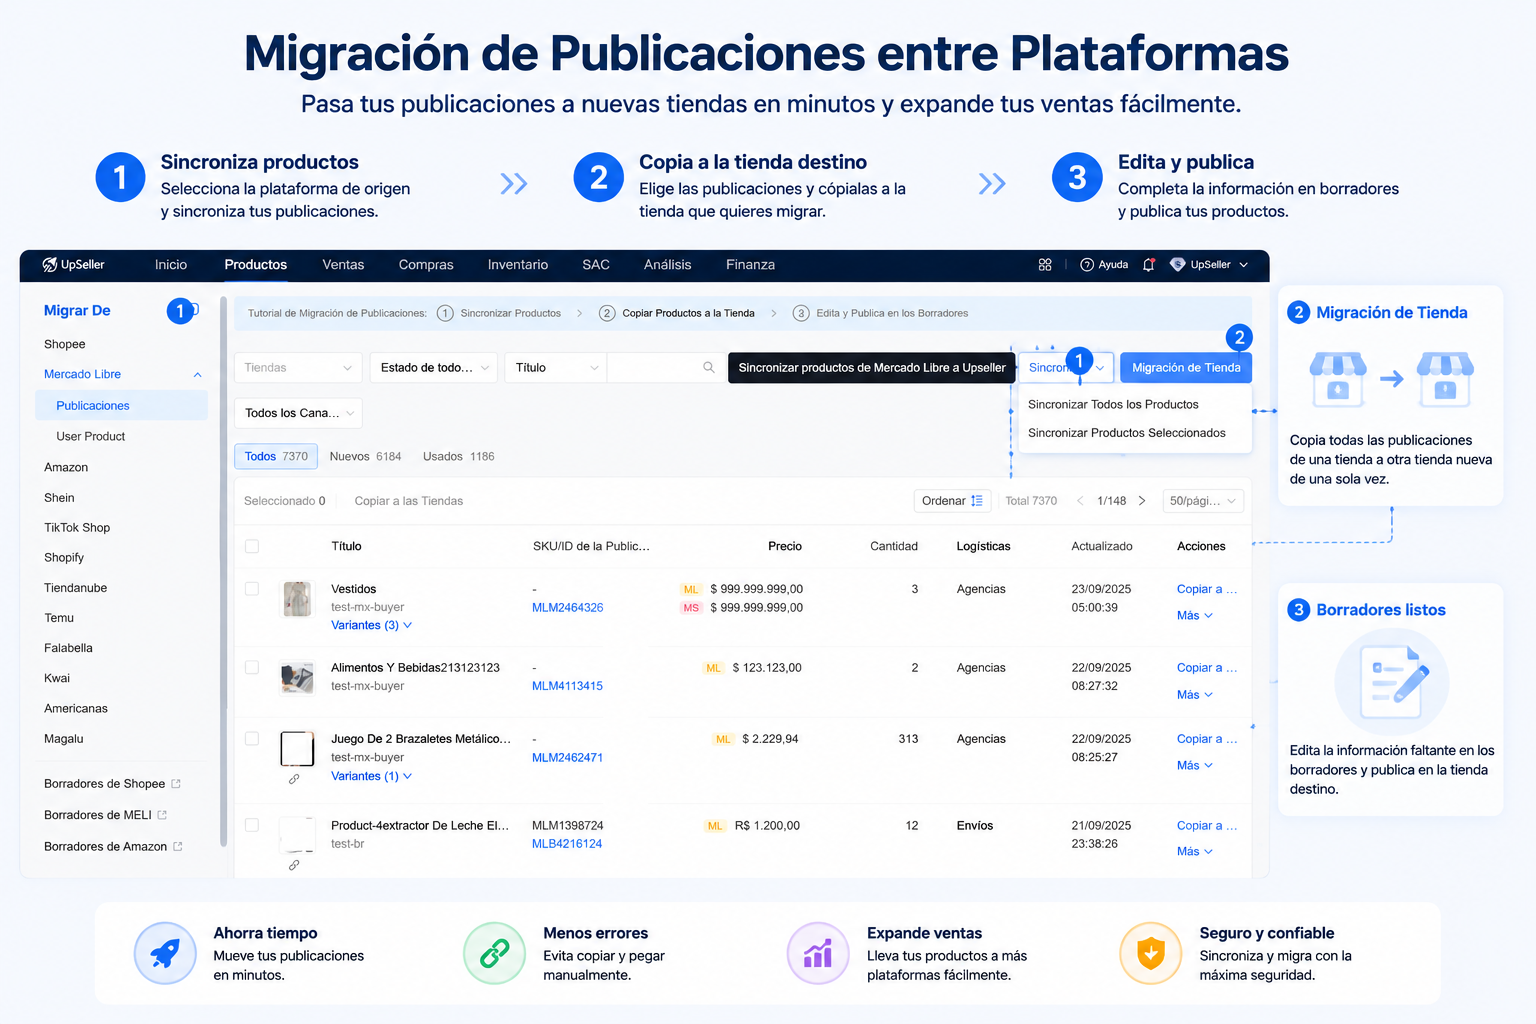Click link icon under Product-4extractor thumbnail
Viewport: 1536px width, 1024px height.
tap(294, 865)
